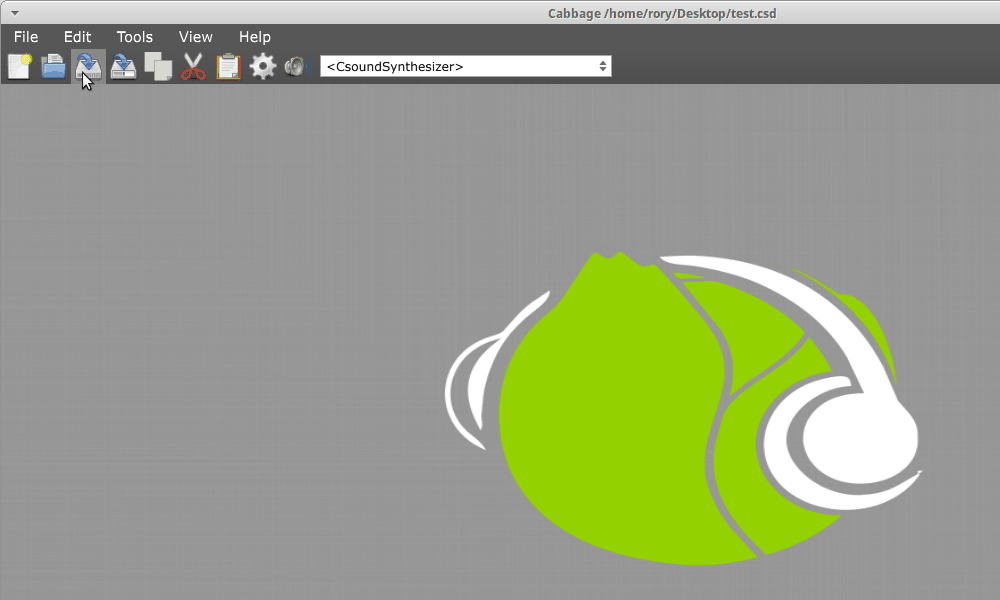Click the CsoundSynthesizer combo box text
This screenshot has width=1000, height=600.
(x=395, y=67)
